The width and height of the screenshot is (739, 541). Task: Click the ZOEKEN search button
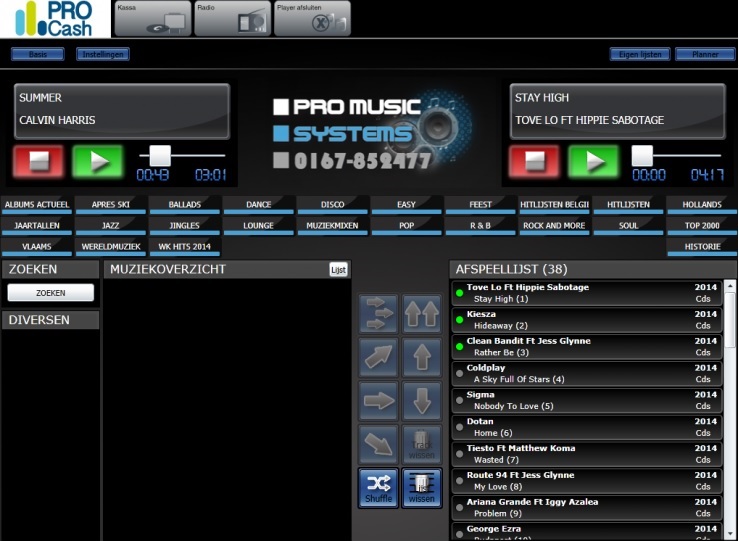coord(50,293)
